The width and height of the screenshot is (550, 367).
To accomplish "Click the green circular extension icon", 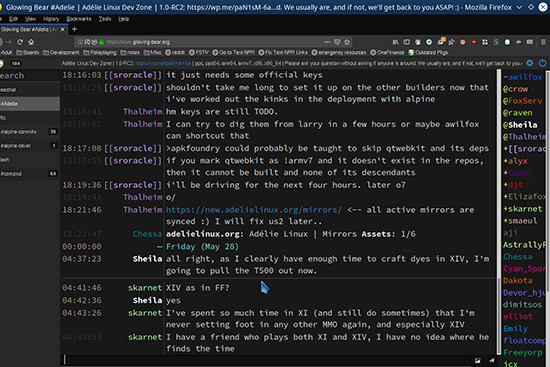I will click(429, 42).
